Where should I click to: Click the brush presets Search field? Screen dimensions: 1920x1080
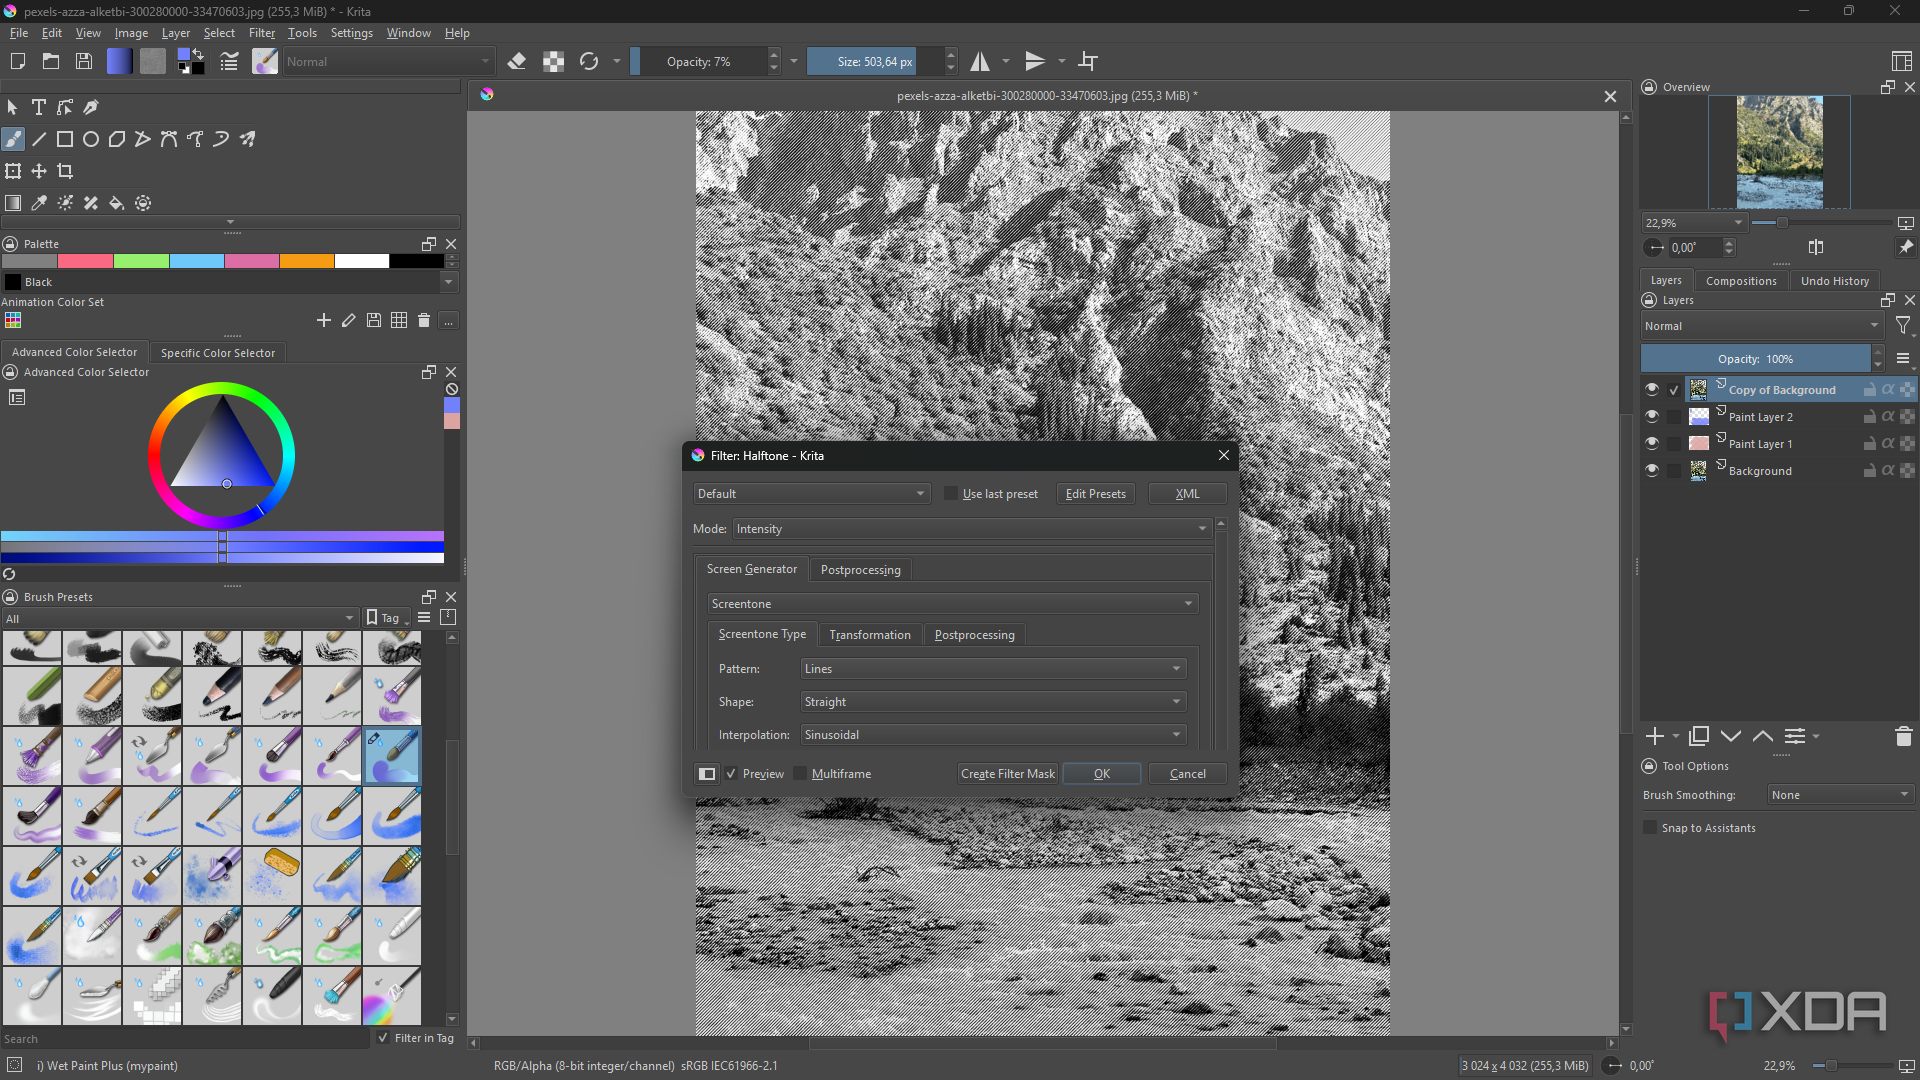point(185,1039)
